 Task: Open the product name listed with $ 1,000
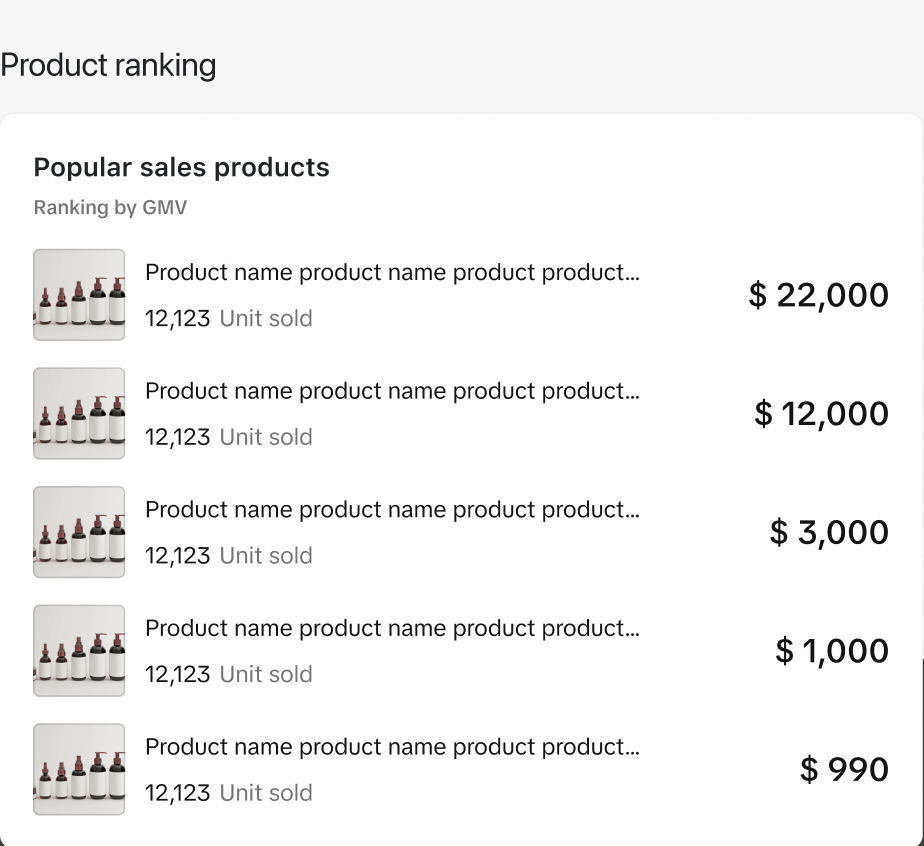click(x=392, y=629)
